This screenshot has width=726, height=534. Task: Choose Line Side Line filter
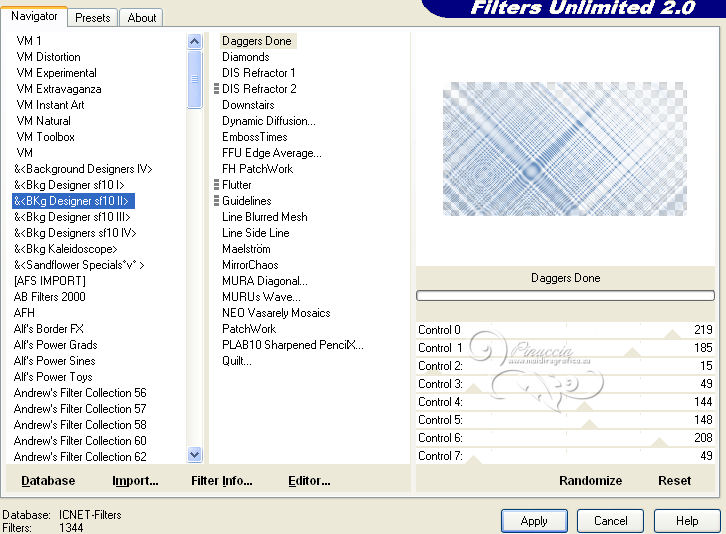pos(256,233)
